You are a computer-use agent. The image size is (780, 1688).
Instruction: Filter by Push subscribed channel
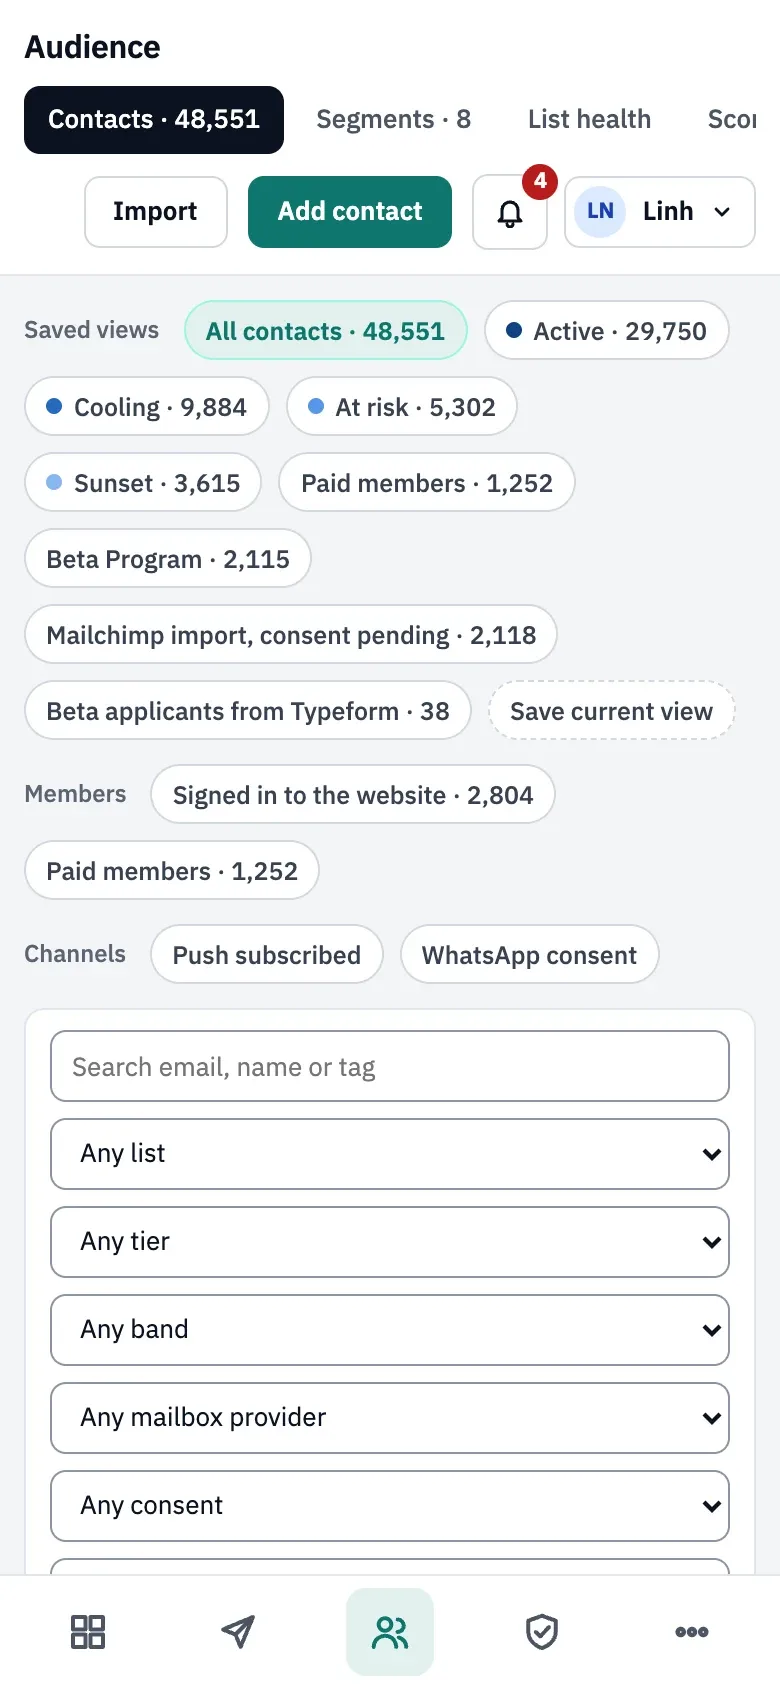(x=267, y=955)
